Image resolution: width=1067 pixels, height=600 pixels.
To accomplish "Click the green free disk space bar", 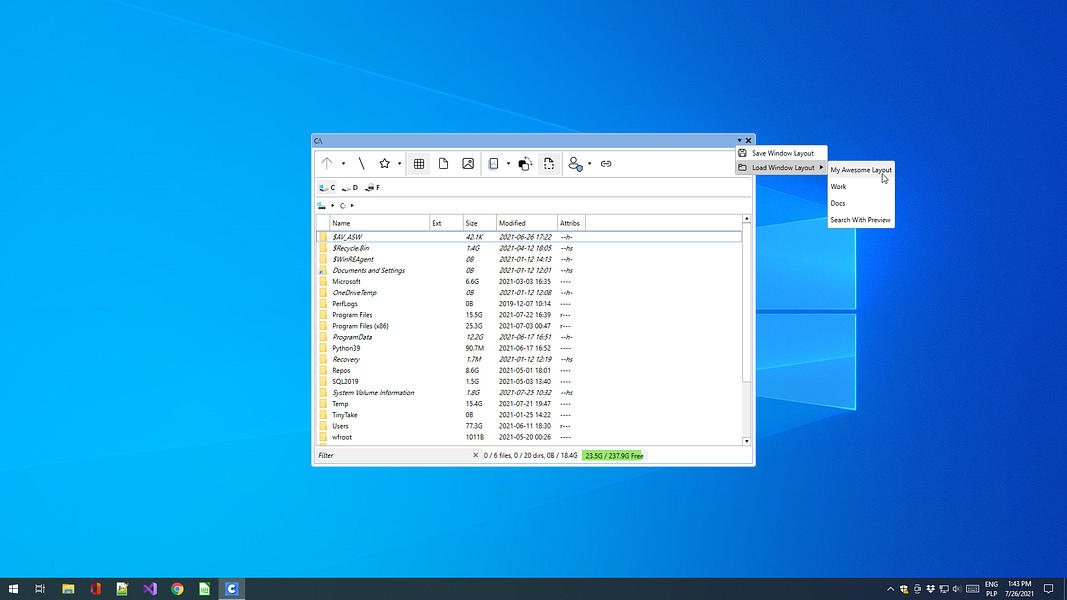I will (x=614, y=456).
